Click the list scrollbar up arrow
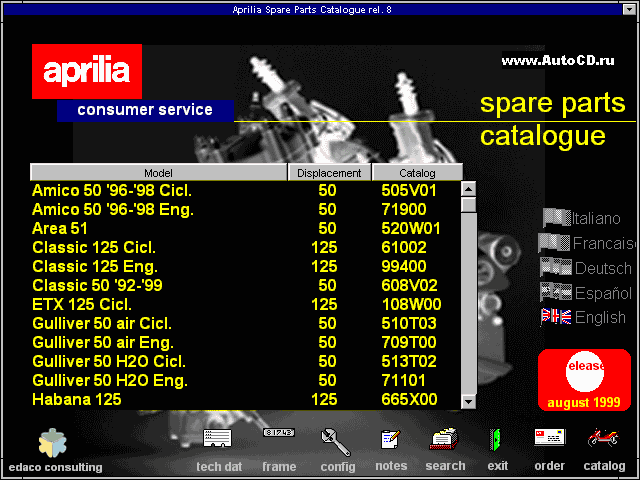Screen dimensions: 640x480 tap(468, 189)
